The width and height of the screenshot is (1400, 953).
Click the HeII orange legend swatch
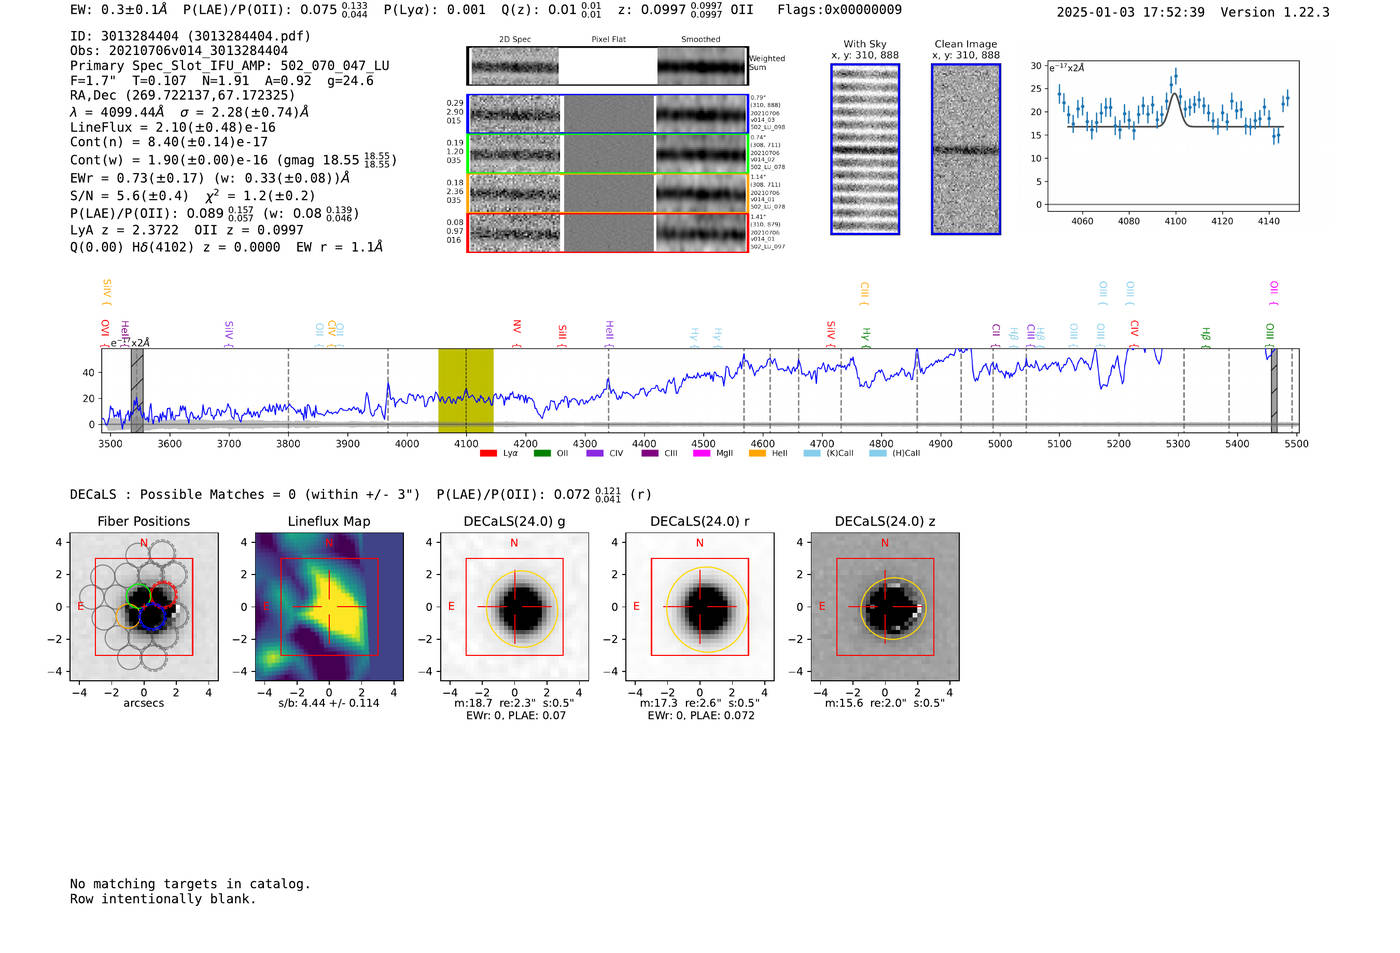[x=757, y=453]
